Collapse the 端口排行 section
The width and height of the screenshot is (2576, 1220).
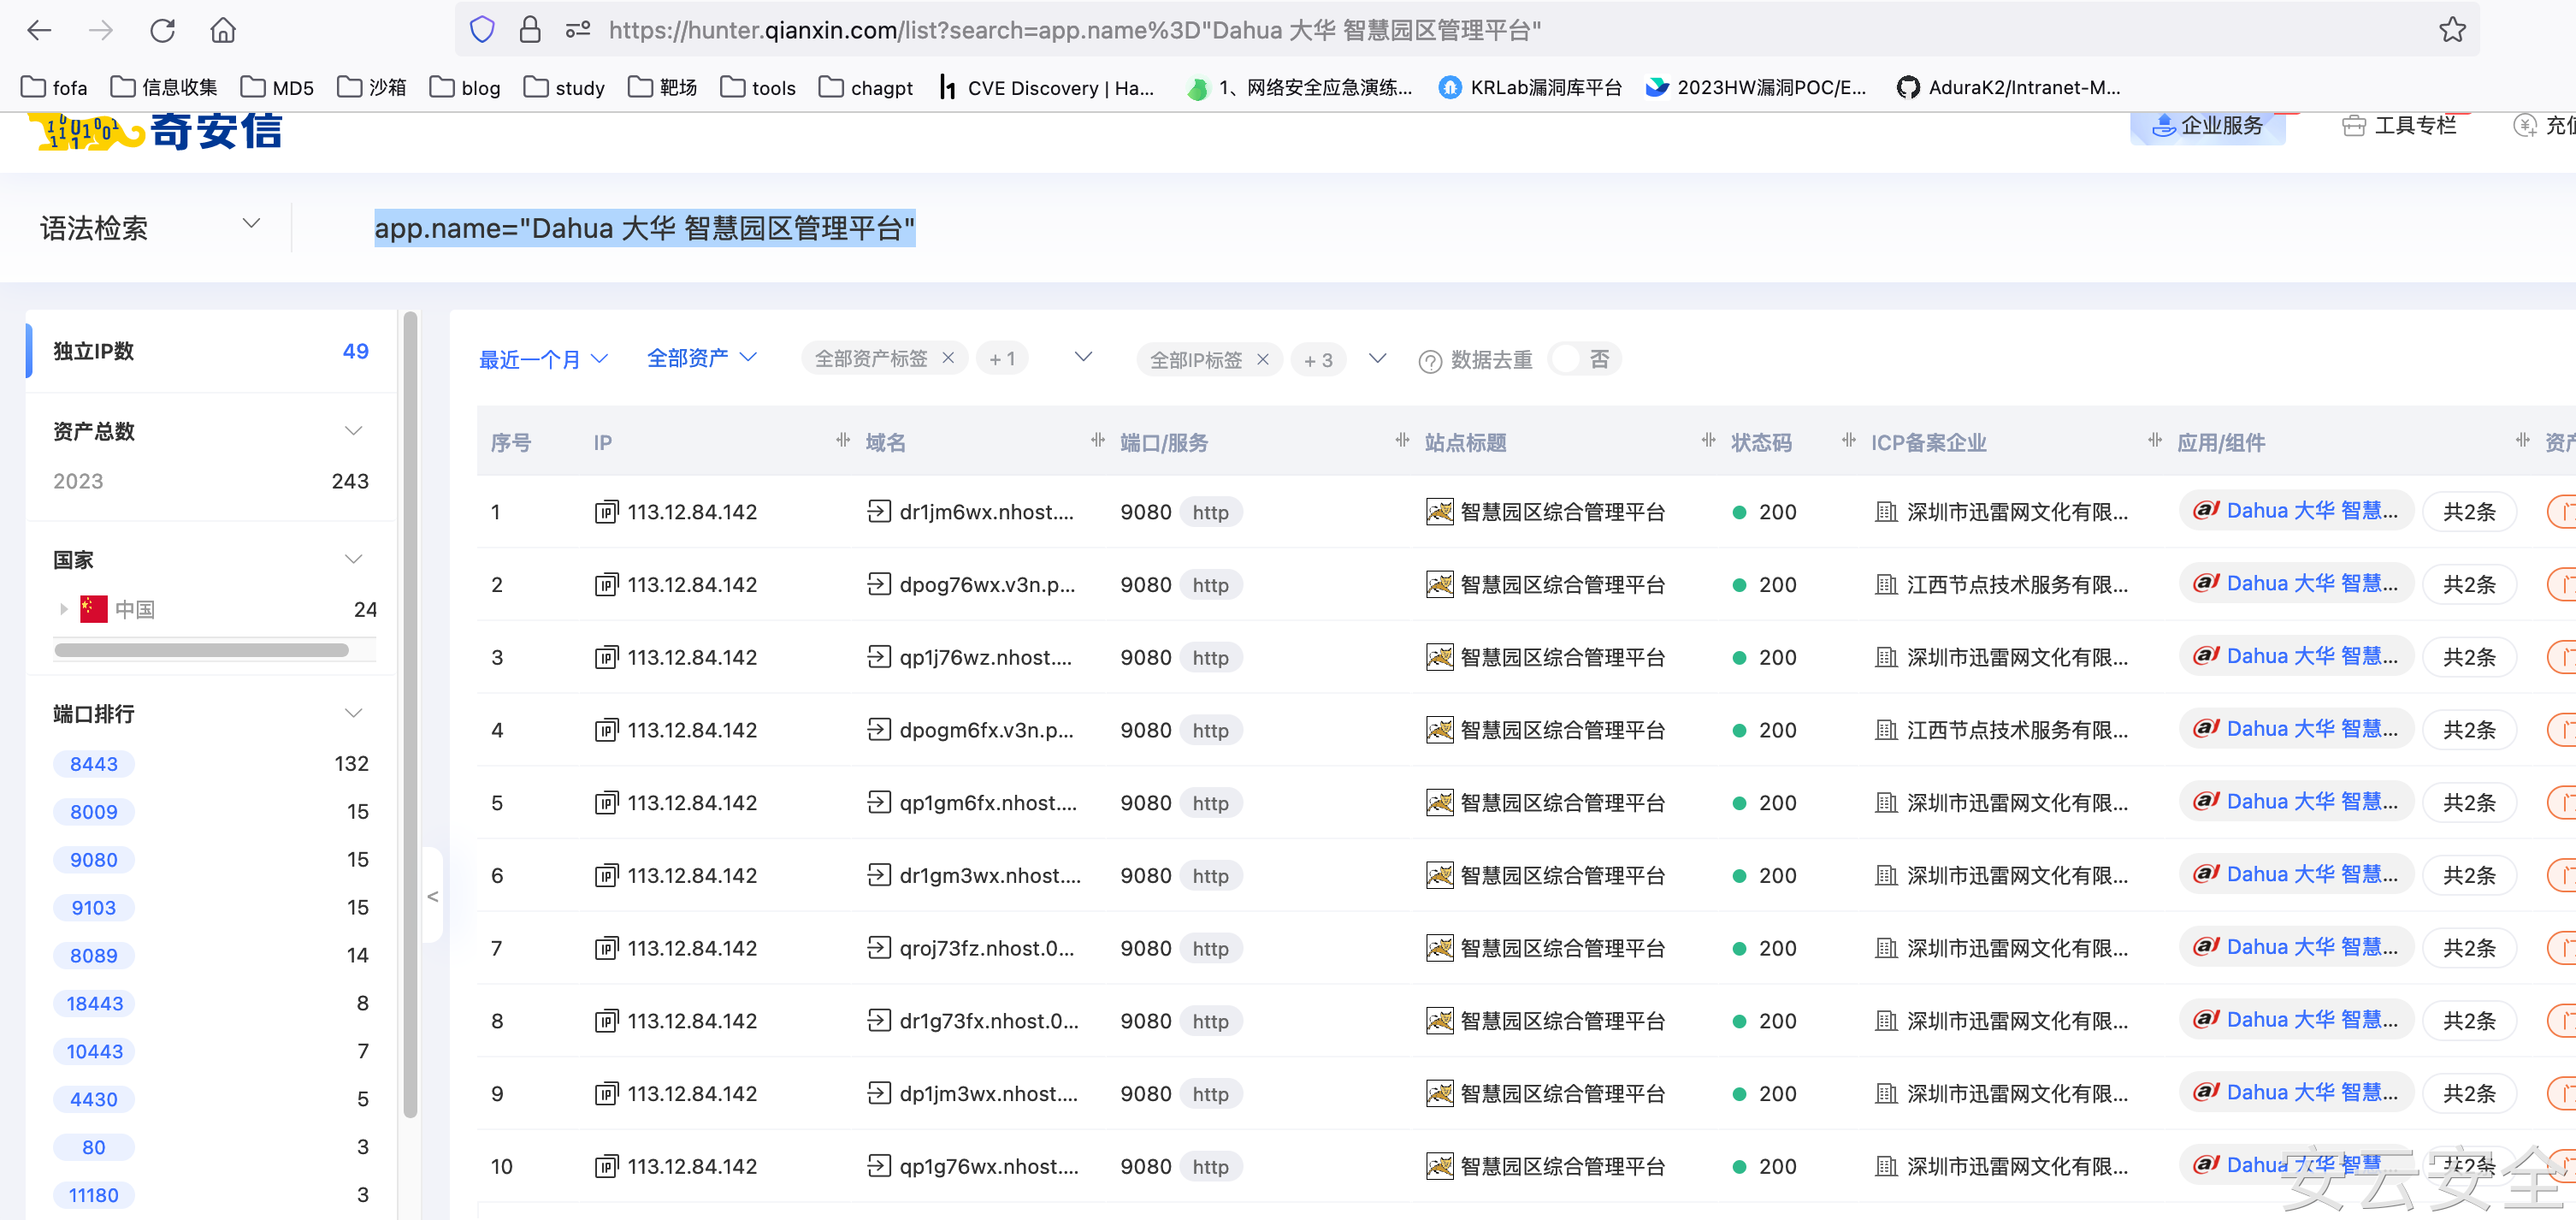353,713
